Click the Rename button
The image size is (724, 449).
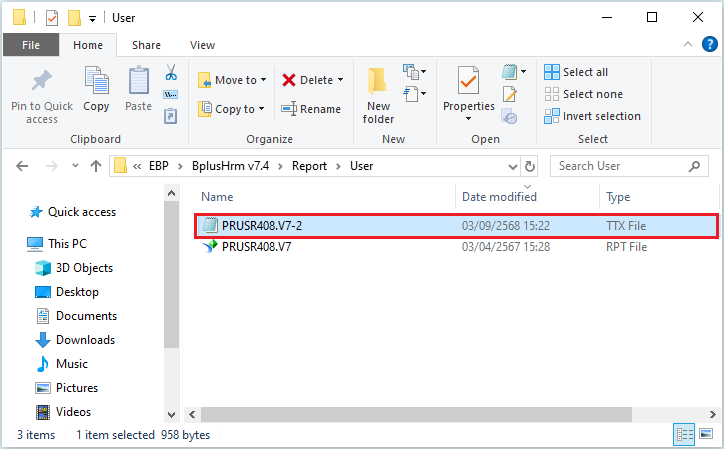pyautogui.click(x=311, y=109)
